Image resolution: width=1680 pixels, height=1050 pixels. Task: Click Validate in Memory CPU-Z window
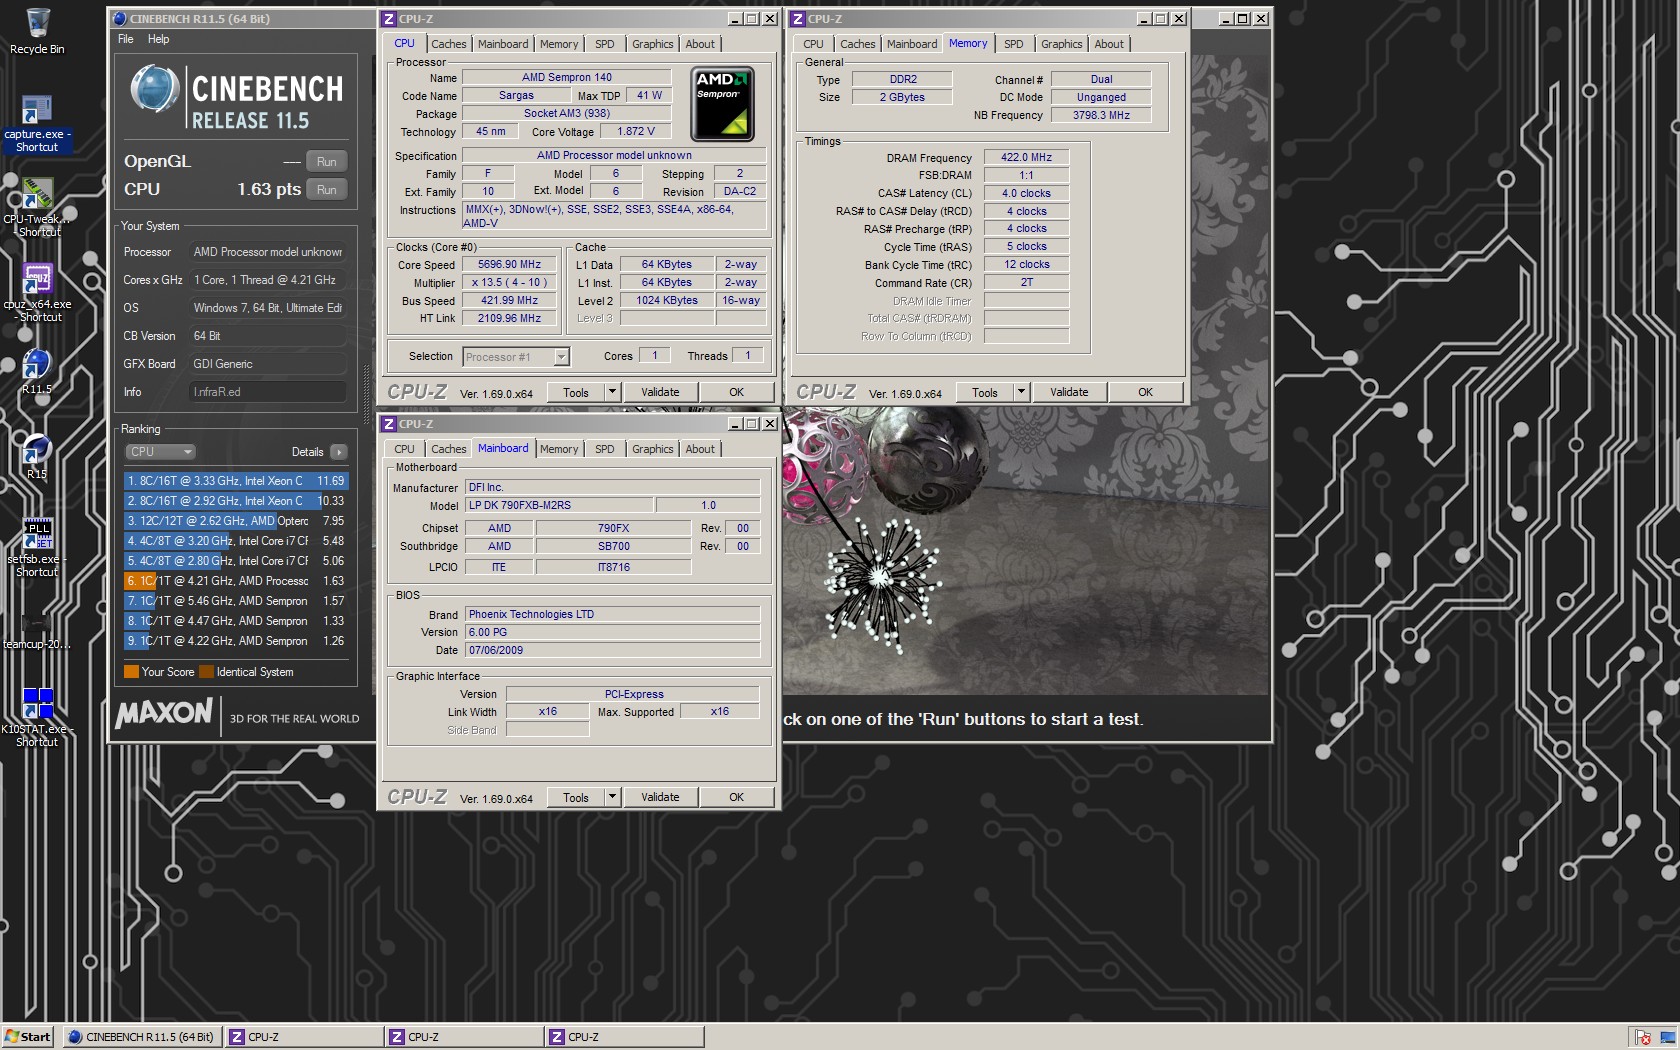(1069, 393)
